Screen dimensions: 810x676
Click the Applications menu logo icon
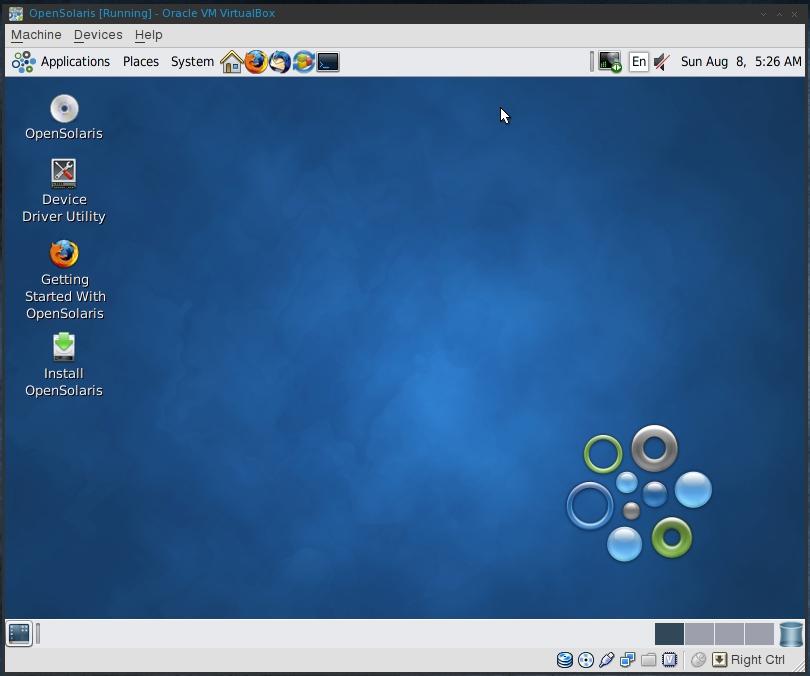point(24,62)
